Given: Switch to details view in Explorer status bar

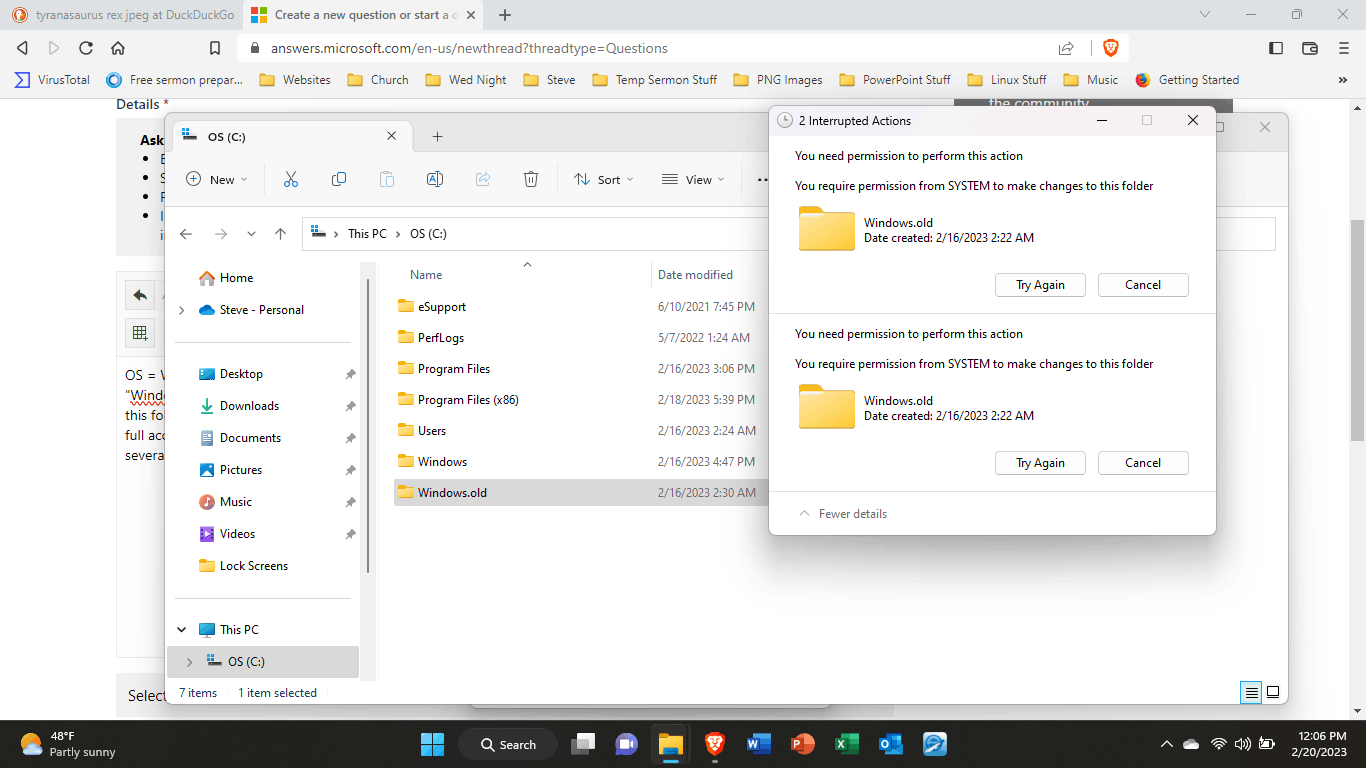Looking at the screenshot, I should [1250, 692].
